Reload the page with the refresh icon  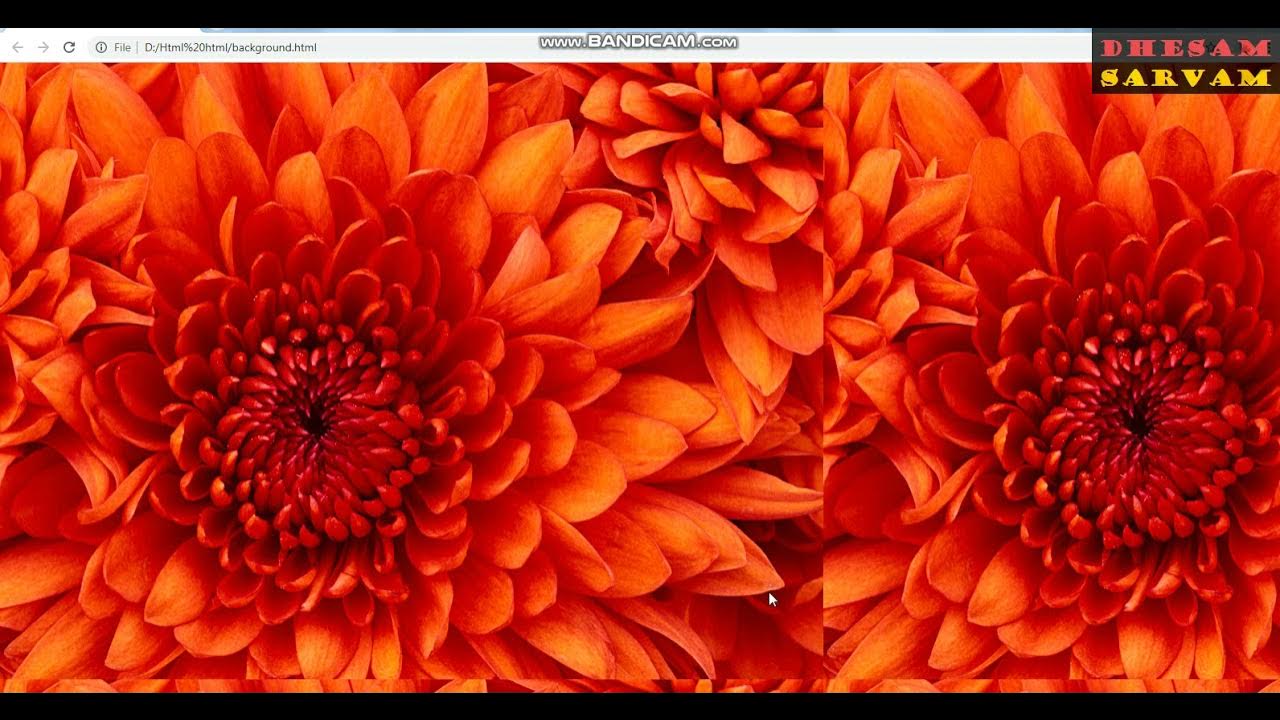69,47
